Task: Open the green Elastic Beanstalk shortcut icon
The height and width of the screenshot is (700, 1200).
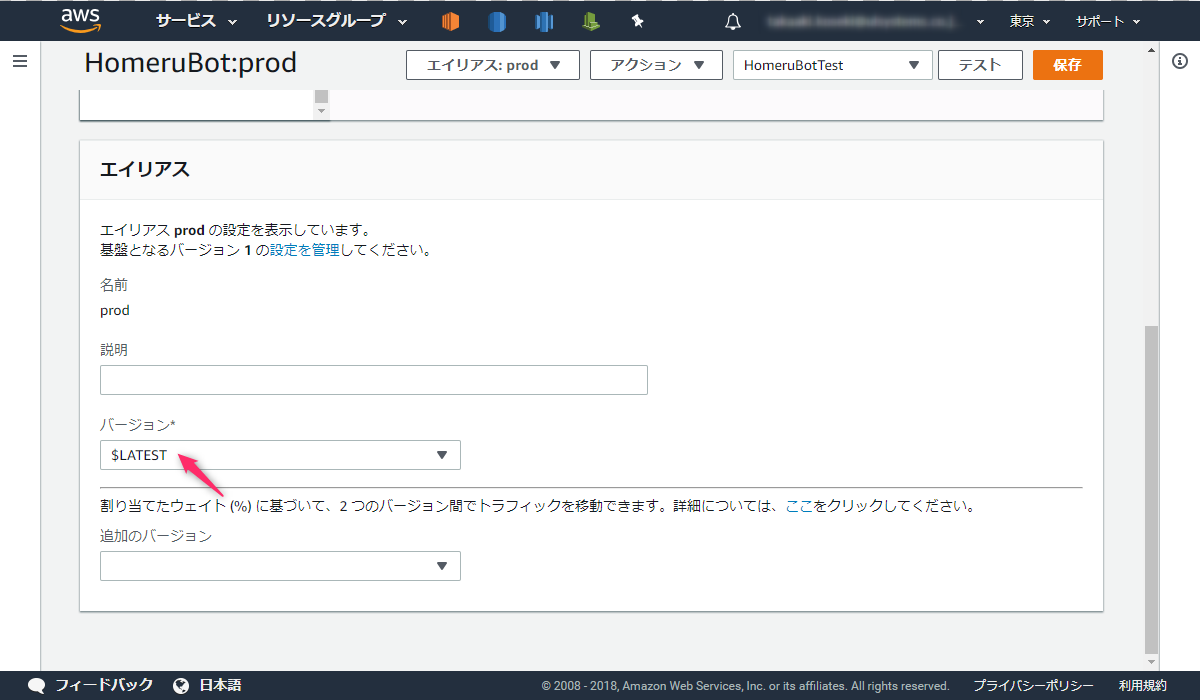Action: 590,20
